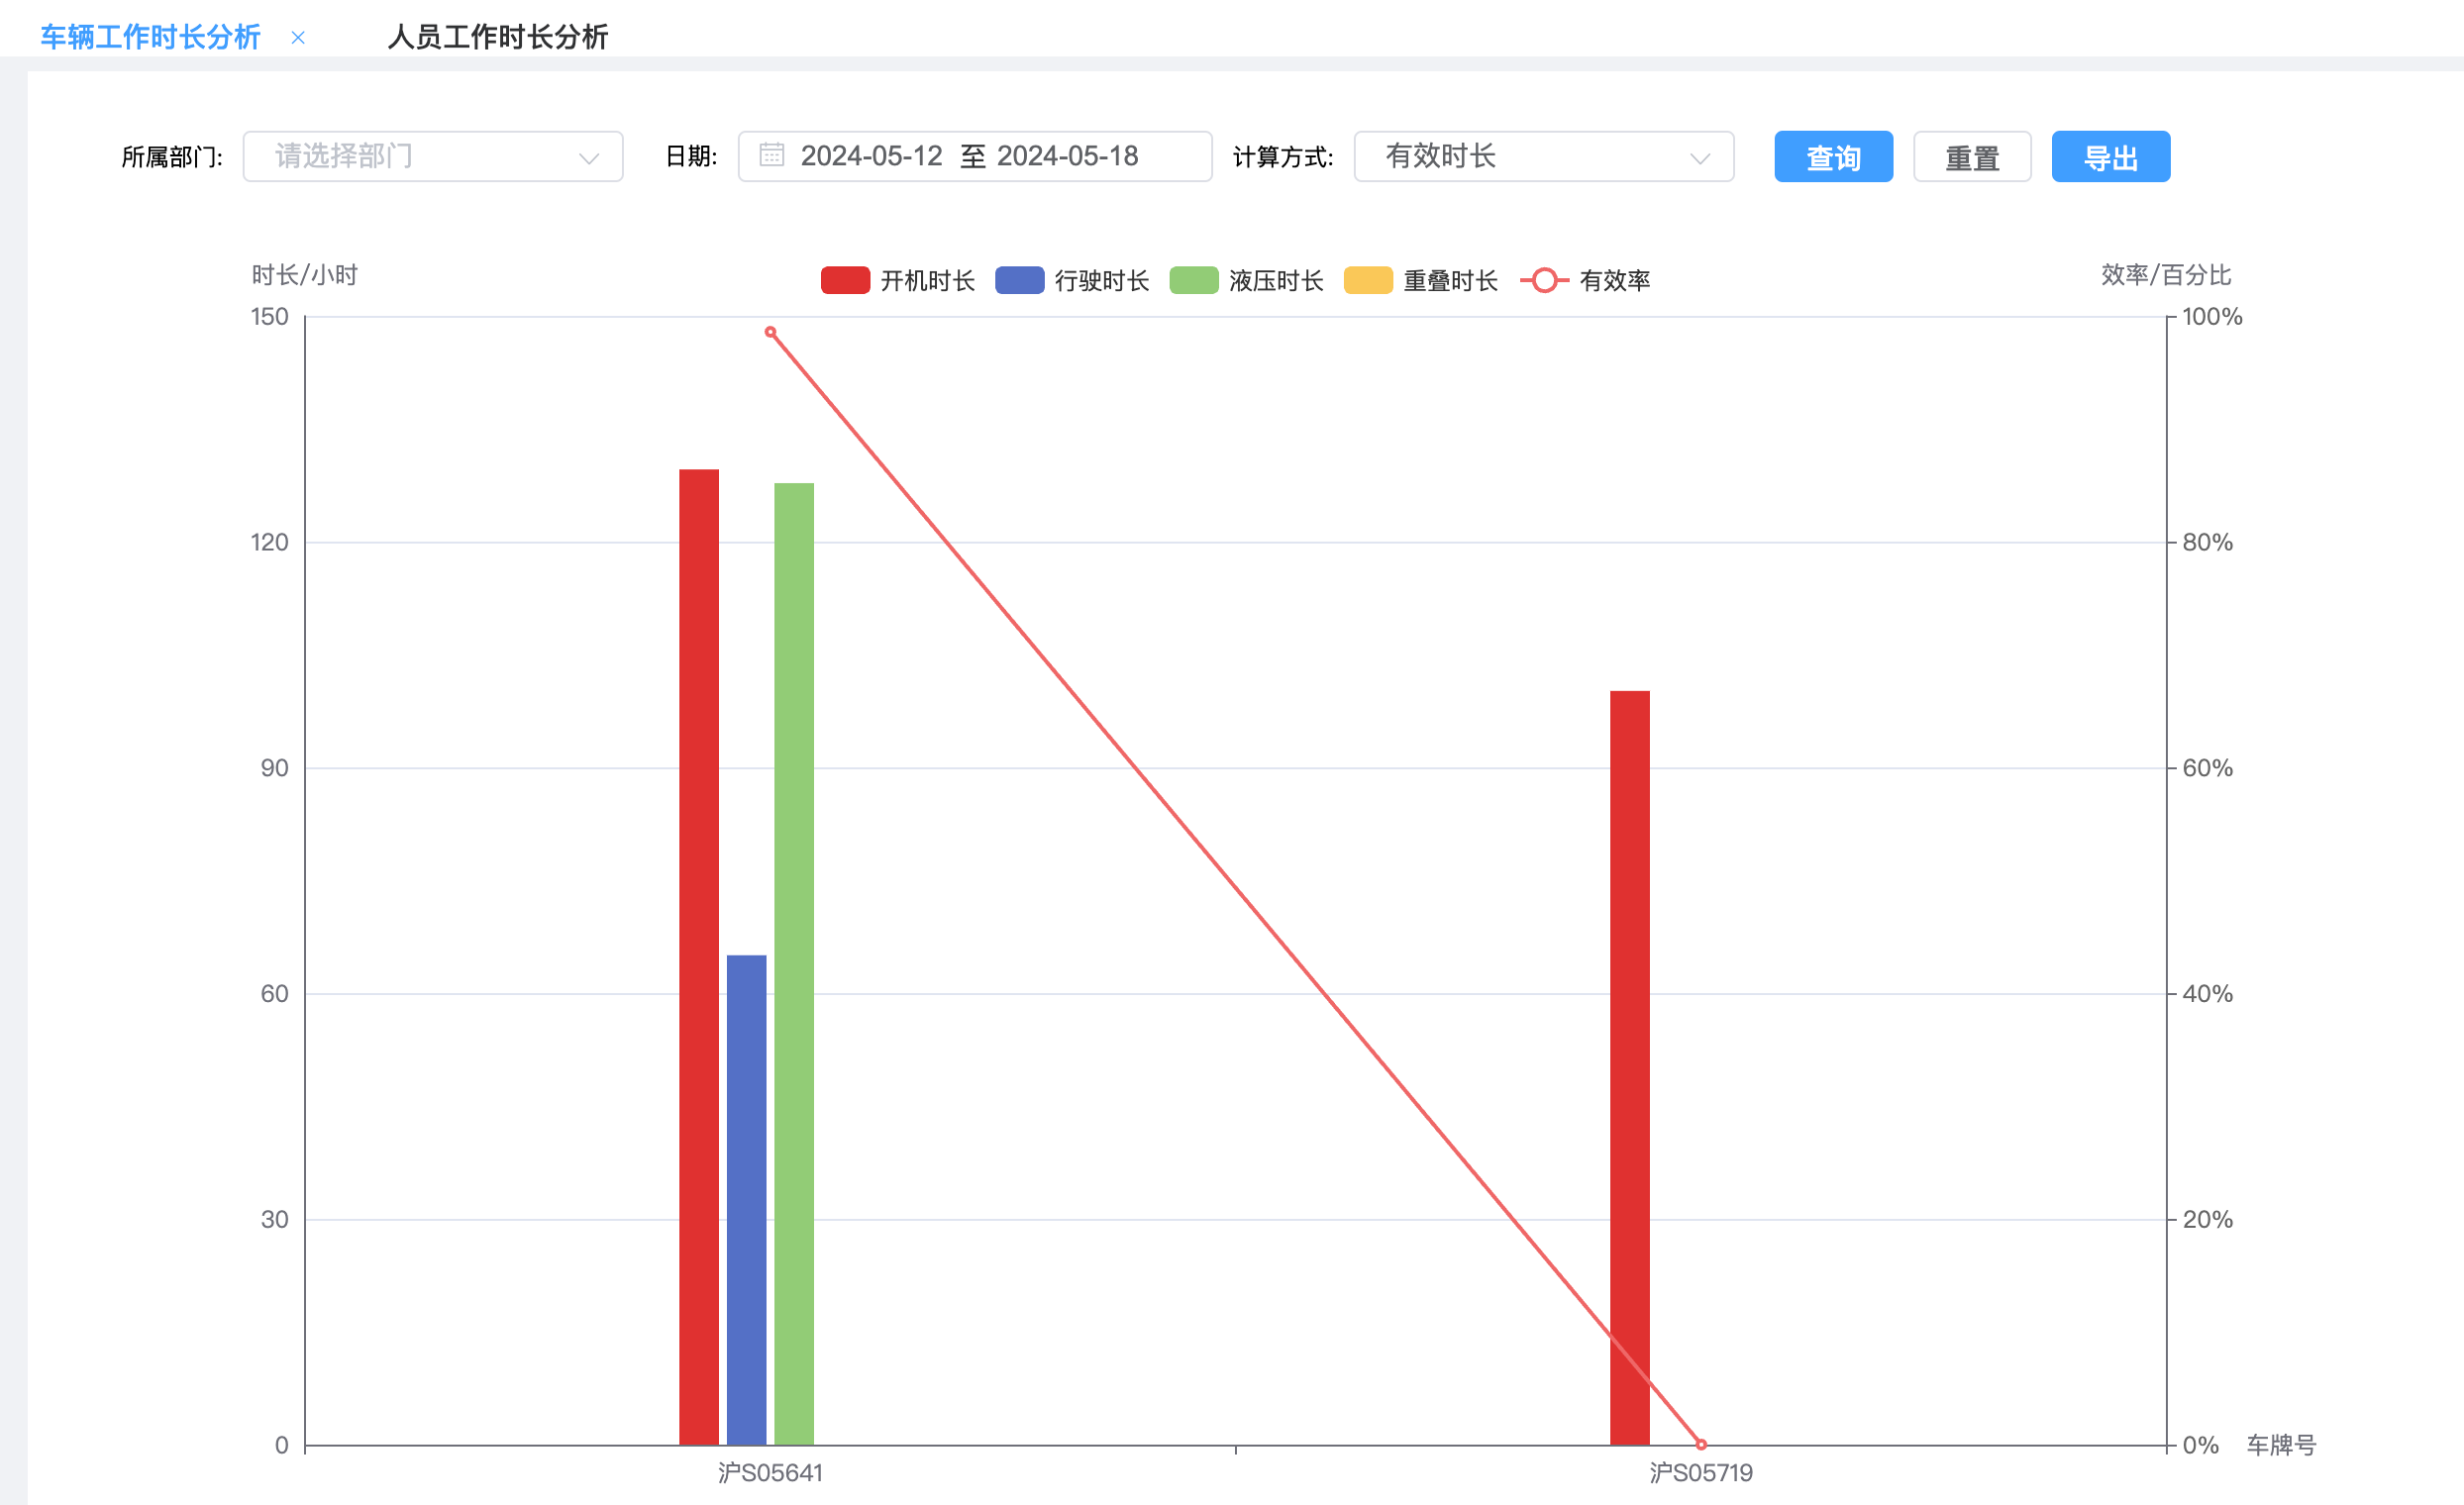Click the 时长/小时 axis title

(x=305, y=275)
